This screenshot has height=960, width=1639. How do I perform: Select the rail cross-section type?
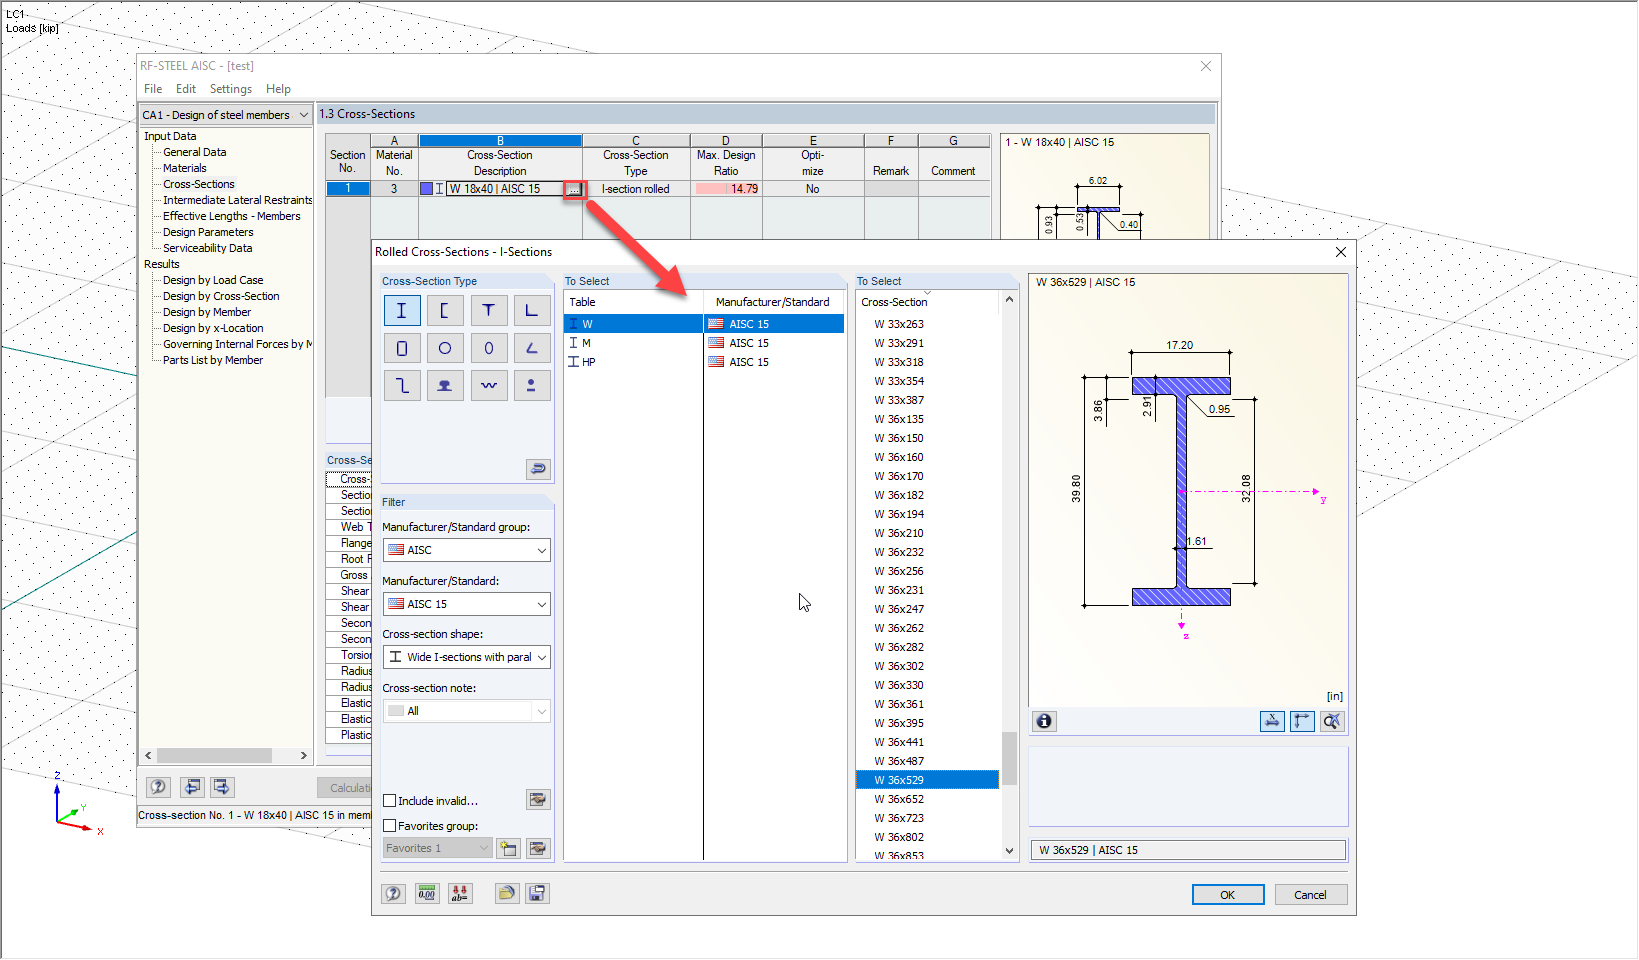pyautogui.click(x=444, y=385)
